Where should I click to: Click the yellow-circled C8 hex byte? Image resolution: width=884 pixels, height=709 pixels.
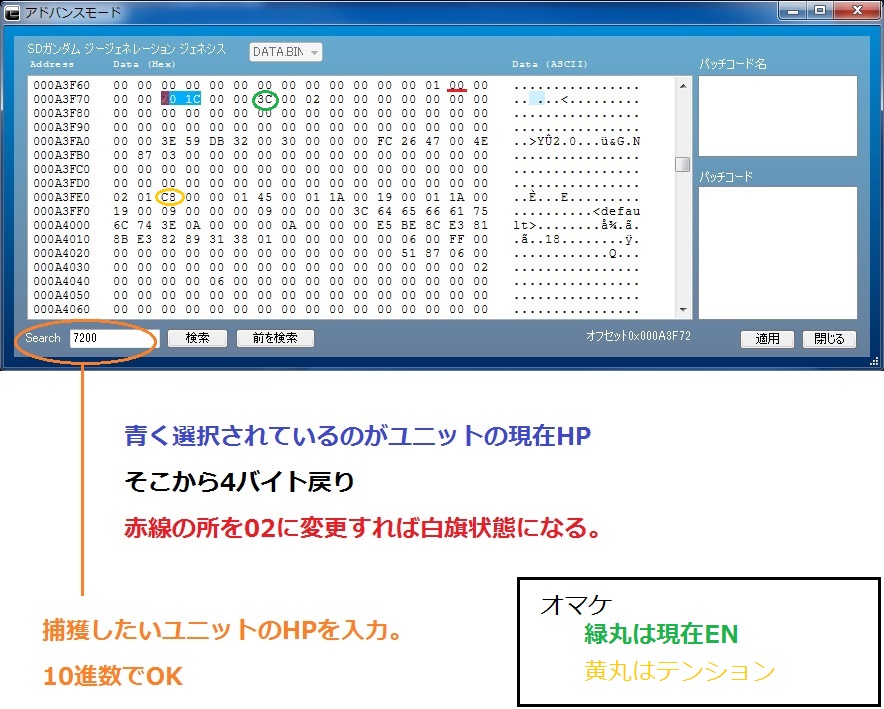[x=168, y=197]
